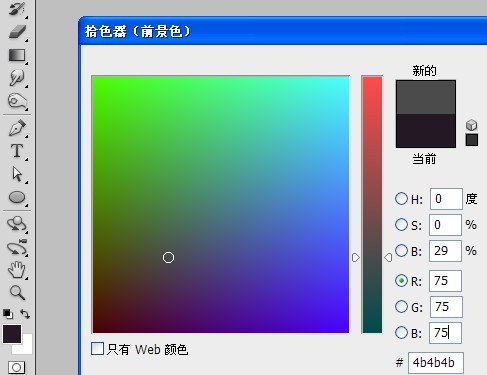Screen dimensions: 487x375
Task: Select the Eraser tool
Action: click(x=17, y=32)
